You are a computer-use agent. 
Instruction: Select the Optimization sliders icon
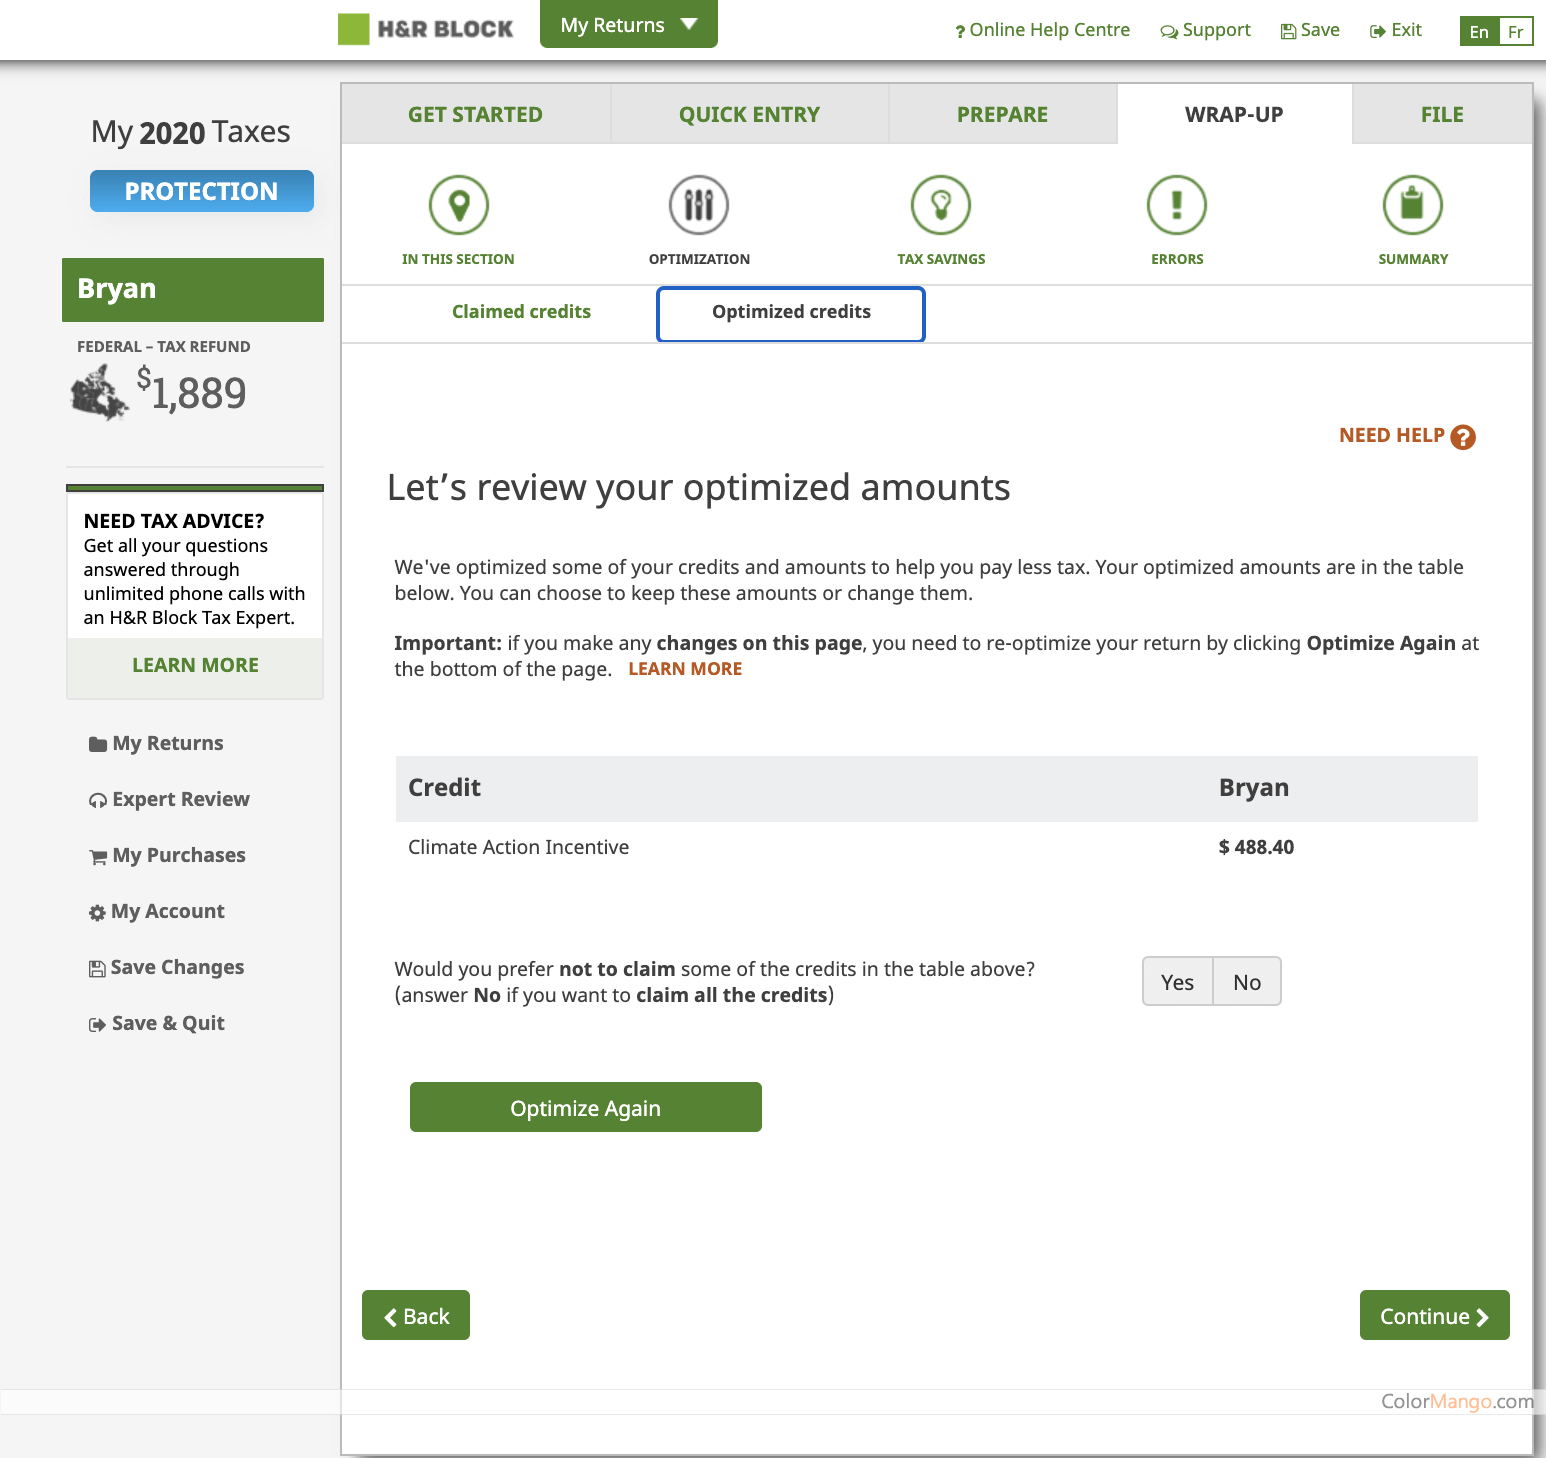pos(698,204)
